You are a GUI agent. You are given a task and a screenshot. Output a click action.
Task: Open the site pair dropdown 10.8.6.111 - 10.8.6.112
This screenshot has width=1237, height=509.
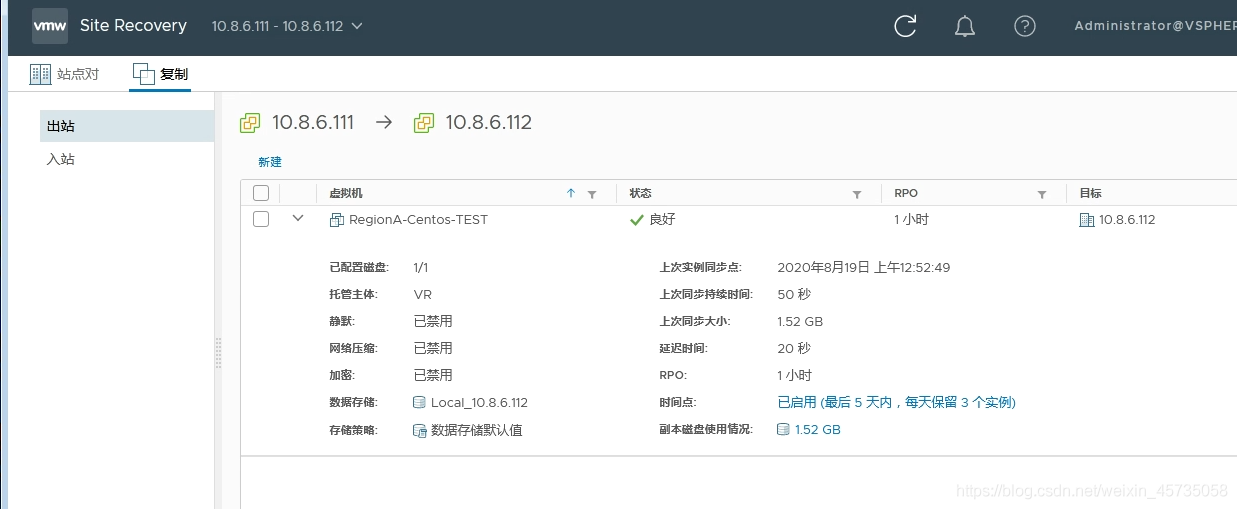(x=287, y=26)
